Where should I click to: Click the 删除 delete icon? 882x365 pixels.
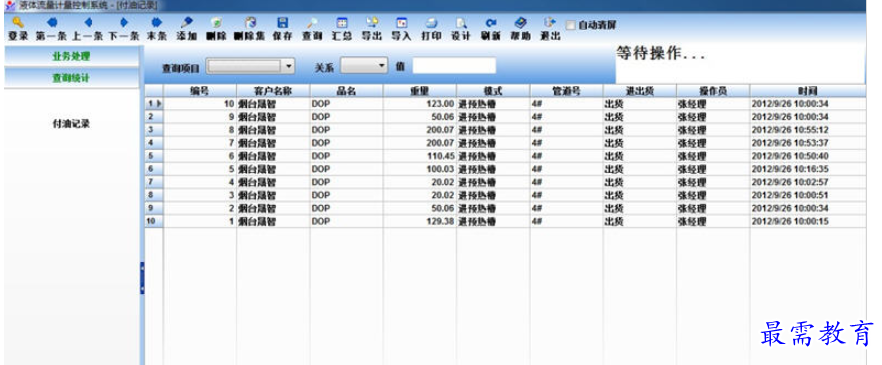[216, 22]
